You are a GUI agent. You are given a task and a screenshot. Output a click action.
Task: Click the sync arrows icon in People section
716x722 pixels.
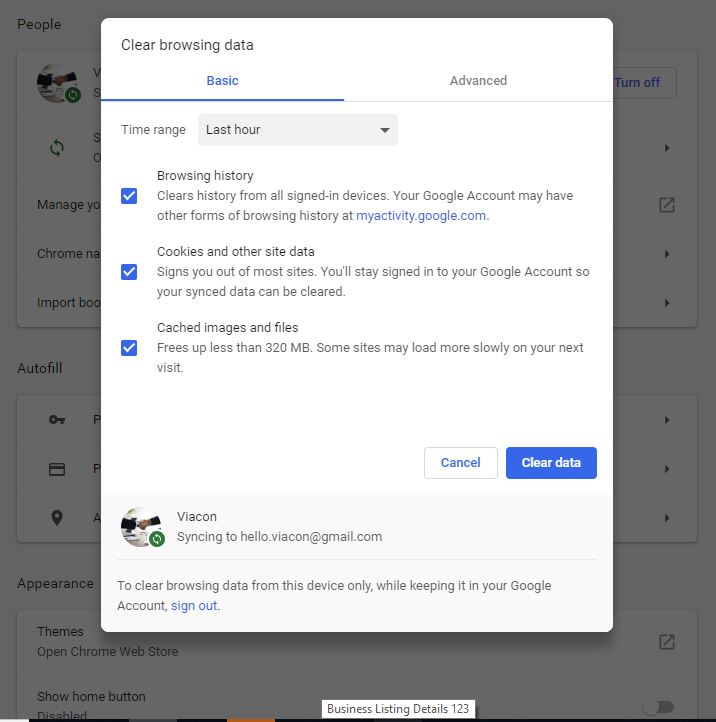pyautogui.click(x=57, y=148)
